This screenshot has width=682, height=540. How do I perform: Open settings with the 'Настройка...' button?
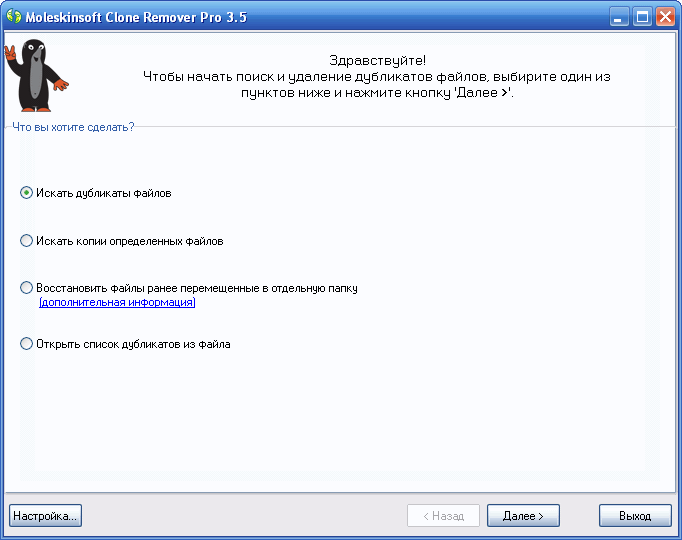pyautogui.click(x=45, y=516)
